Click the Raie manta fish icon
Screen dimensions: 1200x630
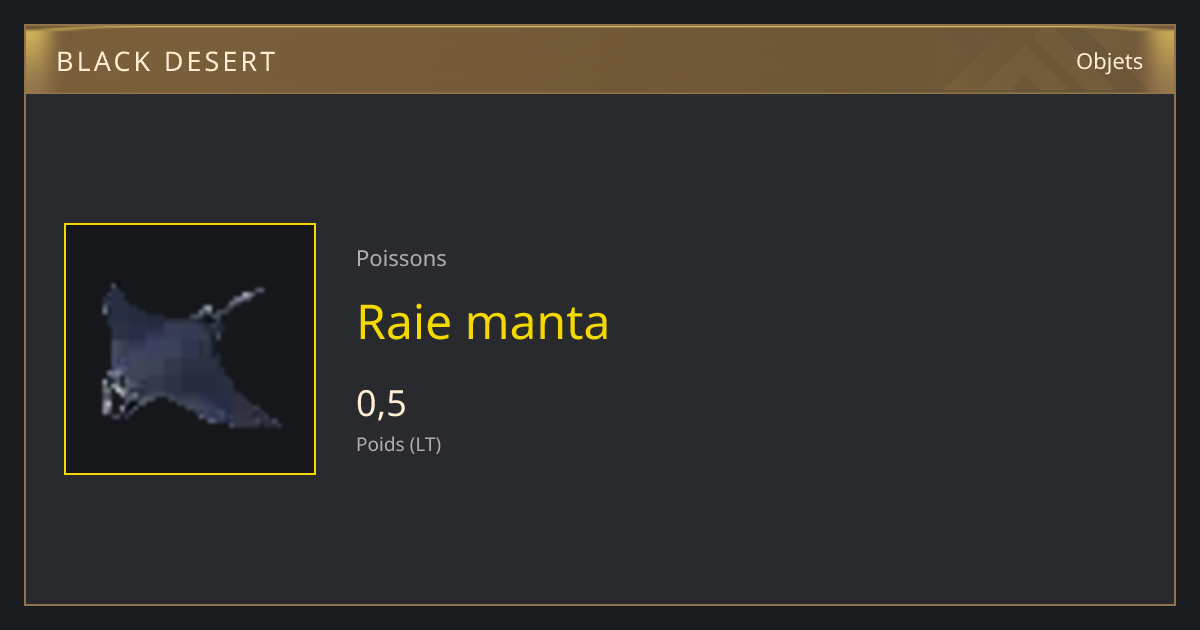pos(188,355)
